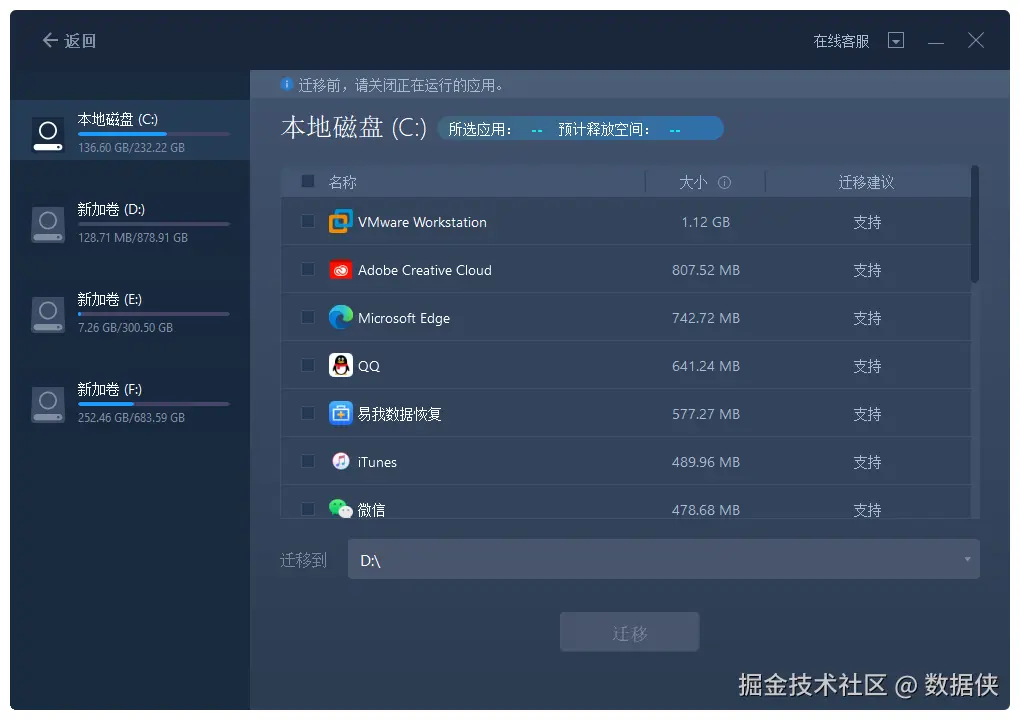Image resolution: width=1020 pixels, height=720 pixels.
Task: Select 新加卷 (F:) in the sidebar
Action: coord(130,401)
